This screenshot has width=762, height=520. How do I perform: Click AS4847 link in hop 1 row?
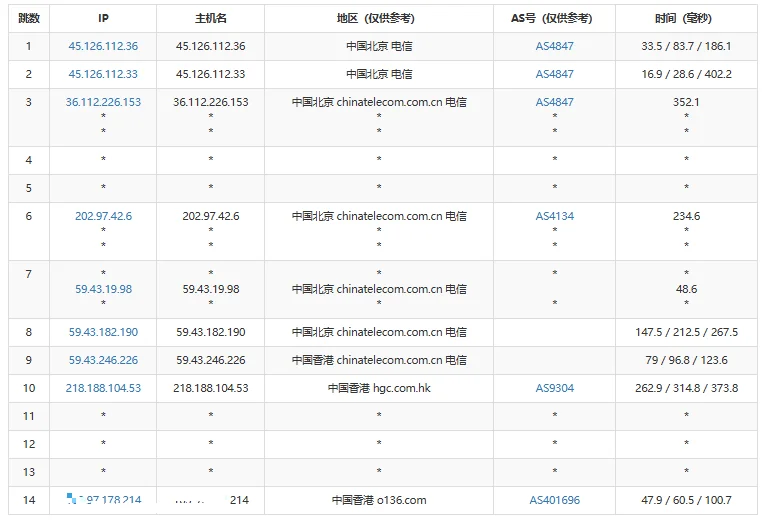554,46
